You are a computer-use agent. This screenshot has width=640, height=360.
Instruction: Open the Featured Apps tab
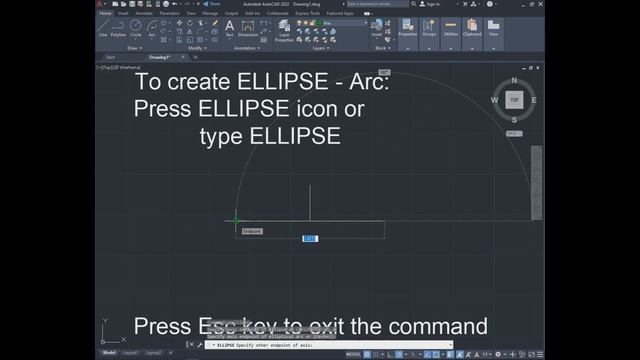(x=340, y=13)
